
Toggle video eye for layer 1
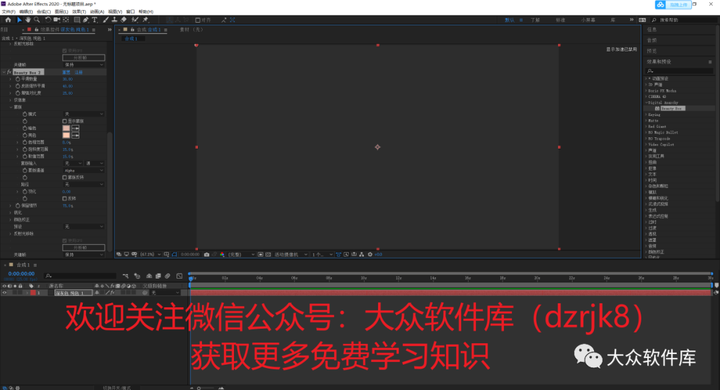(x=4, y=293)
